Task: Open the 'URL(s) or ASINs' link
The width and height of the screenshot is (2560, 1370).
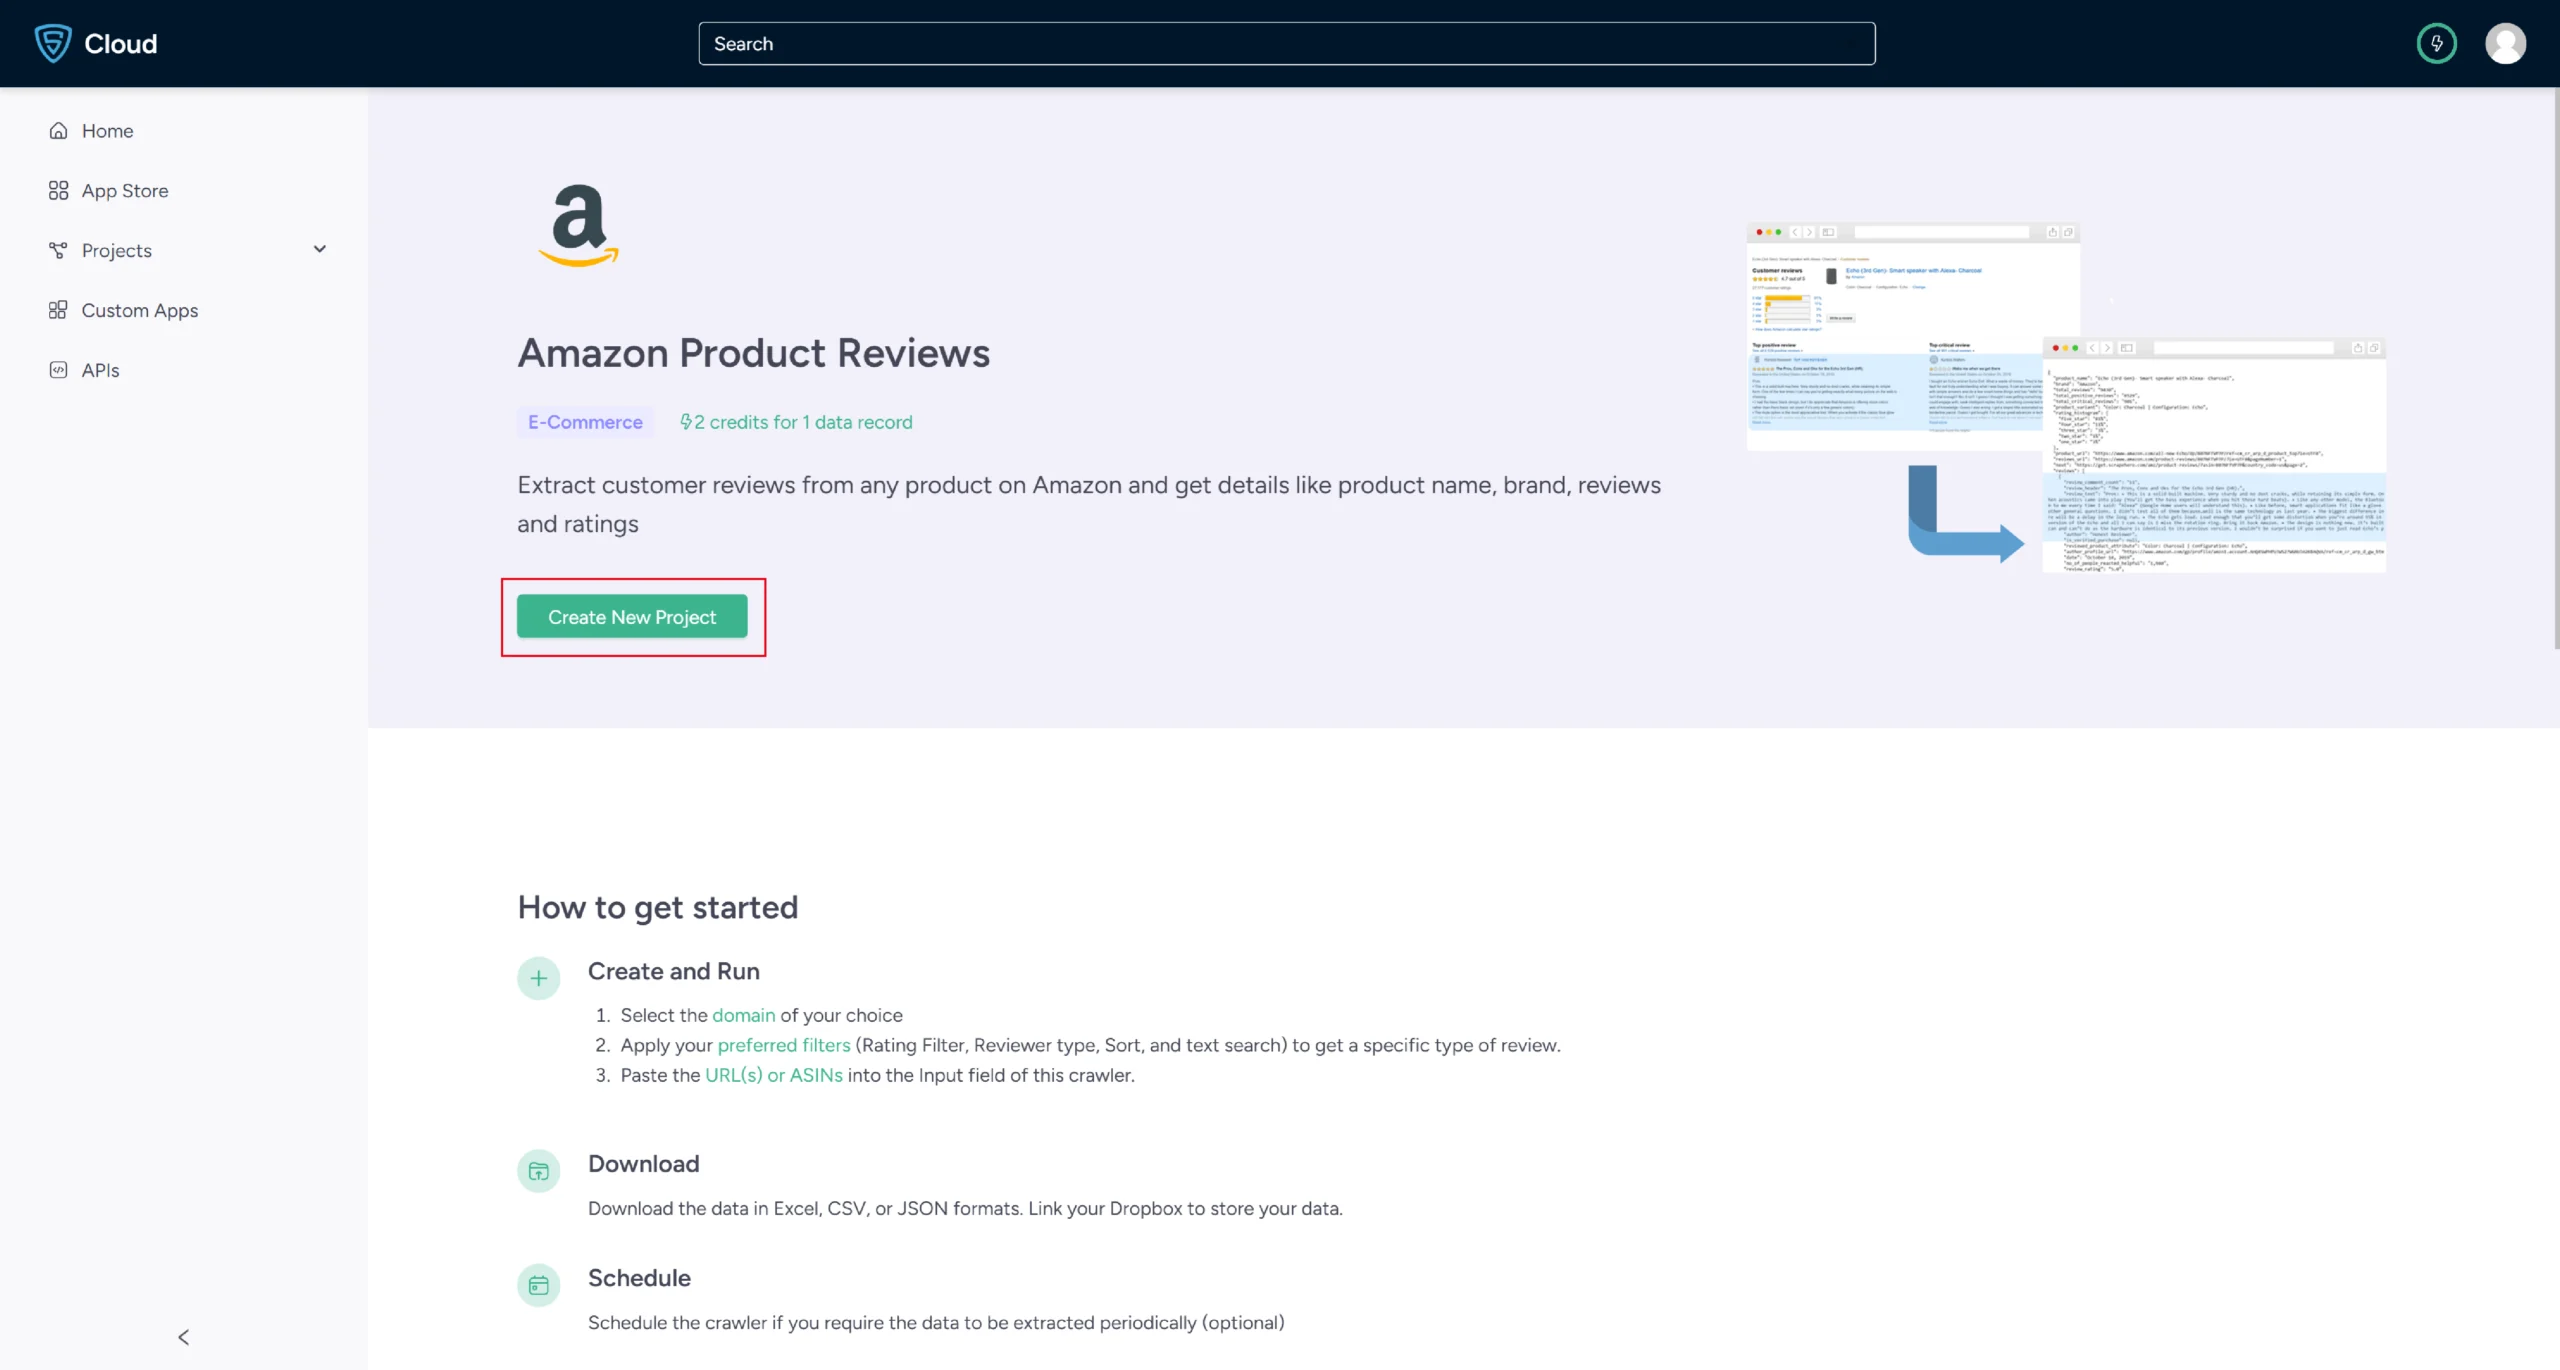Action: (774, 1075)
